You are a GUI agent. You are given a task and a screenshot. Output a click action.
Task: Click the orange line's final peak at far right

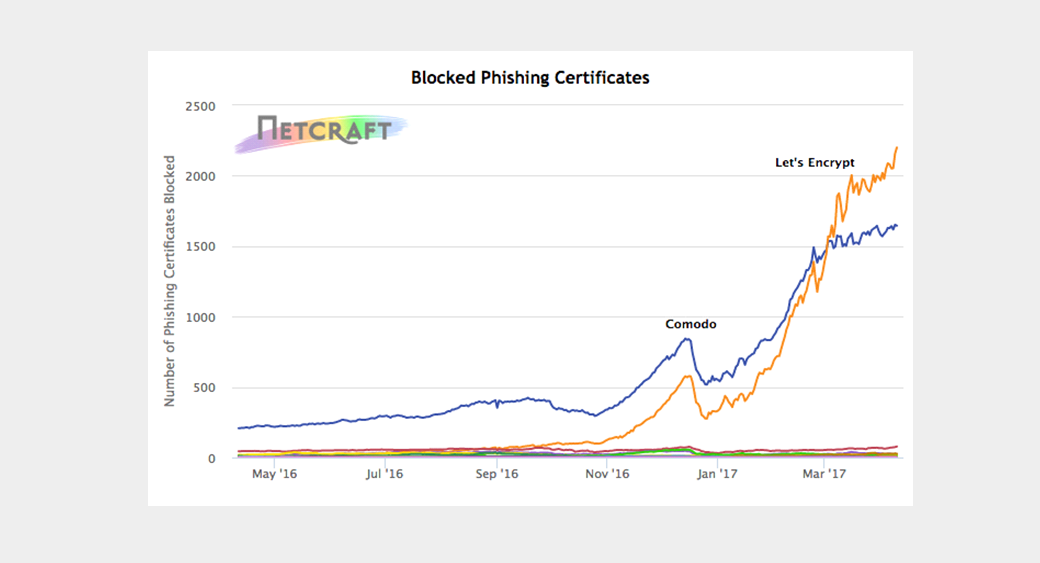(x=897, y=148)
